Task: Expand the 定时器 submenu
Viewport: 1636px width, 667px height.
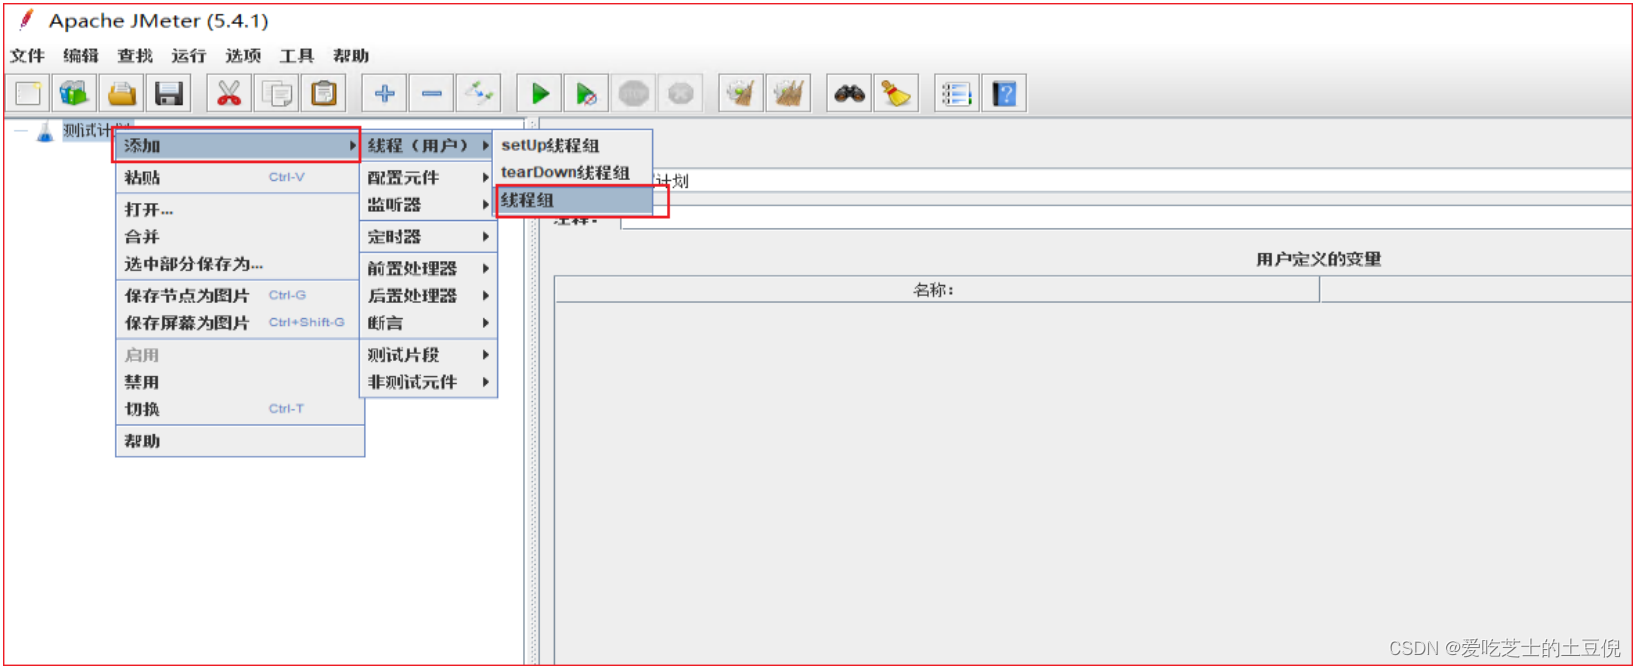Action: [428, 237]
